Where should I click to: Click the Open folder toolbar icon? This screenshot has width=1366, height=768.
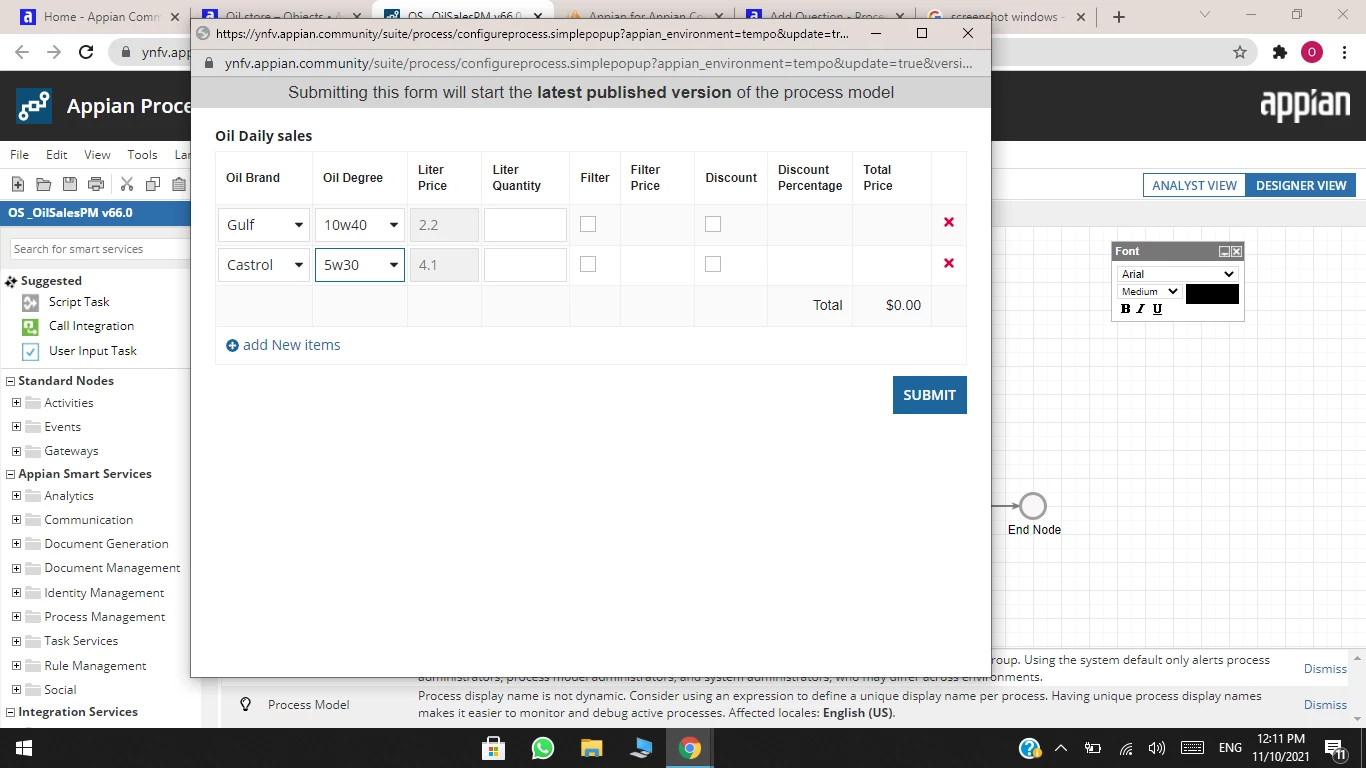(43, 184)
